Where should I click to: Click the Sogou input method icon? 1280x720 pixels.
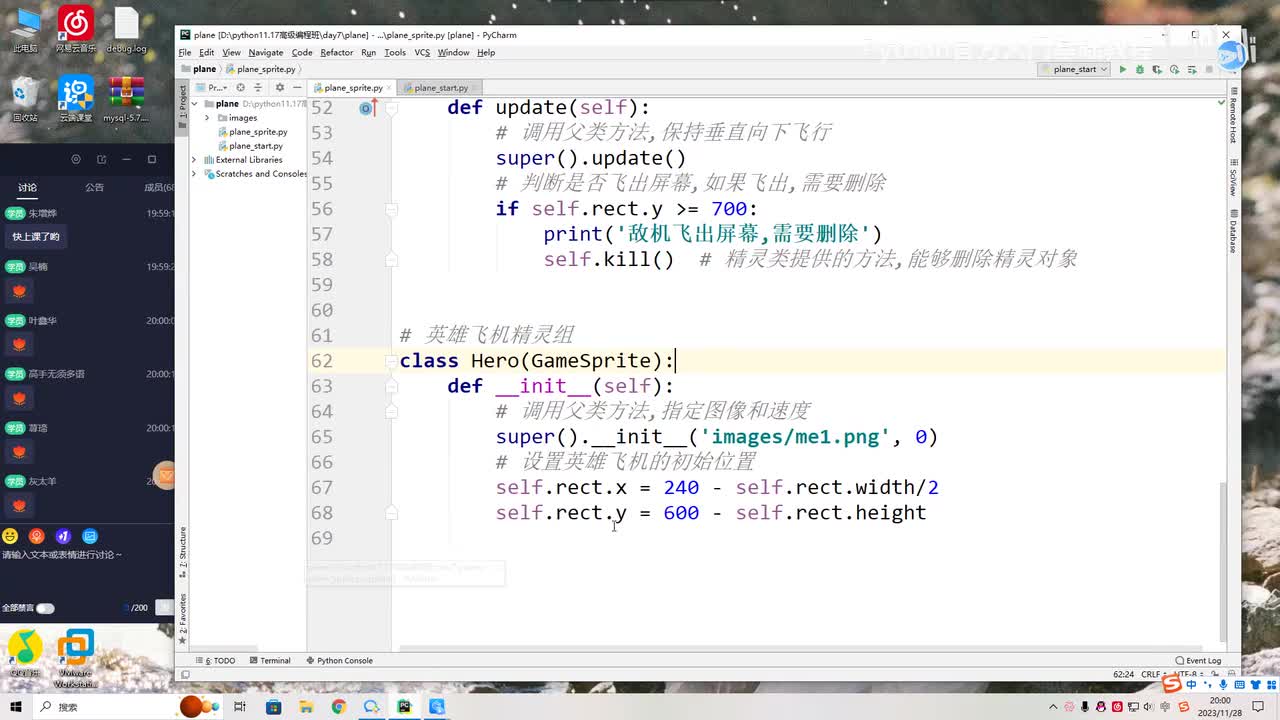point(1172,684)
